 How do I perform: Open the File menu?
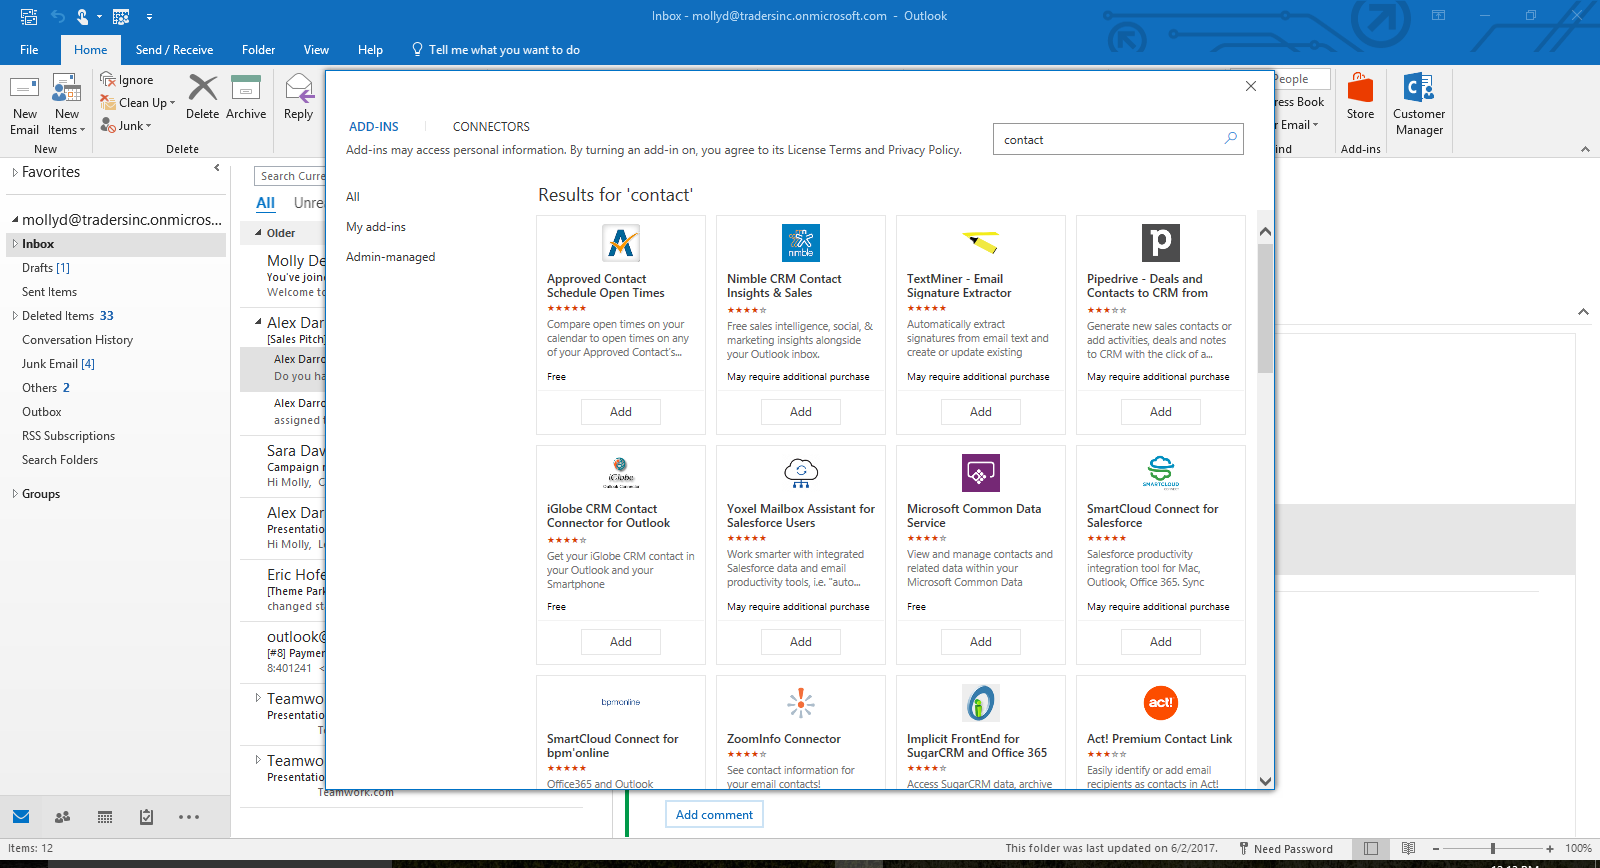[29, 50]
